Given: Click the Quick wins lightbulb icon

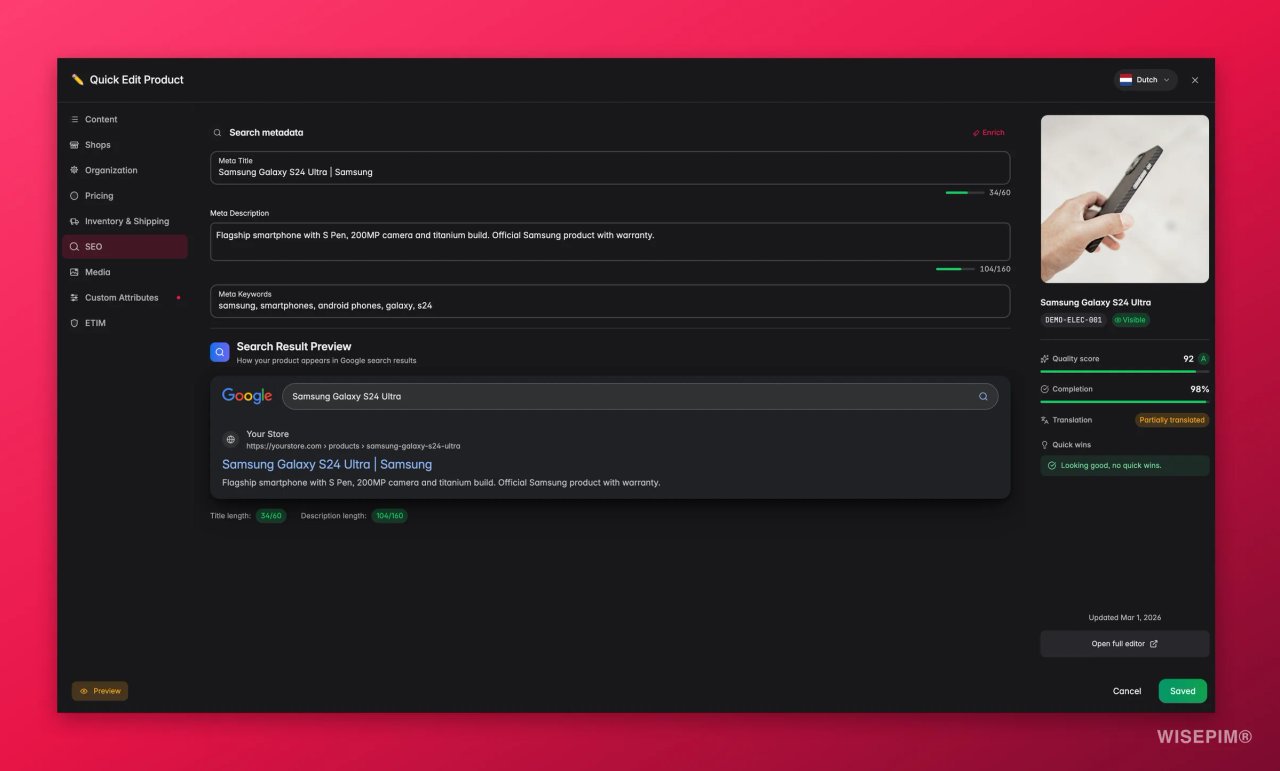Looking at the screenshot, I should [x=1045, y=445].
